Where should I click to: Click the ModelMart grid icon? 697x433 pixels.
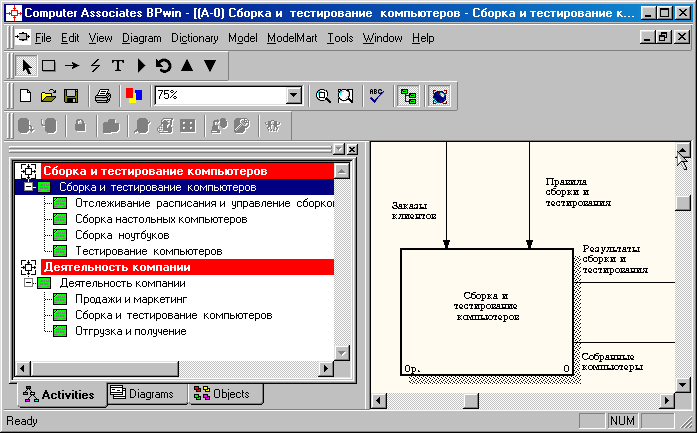click(188, 126)
